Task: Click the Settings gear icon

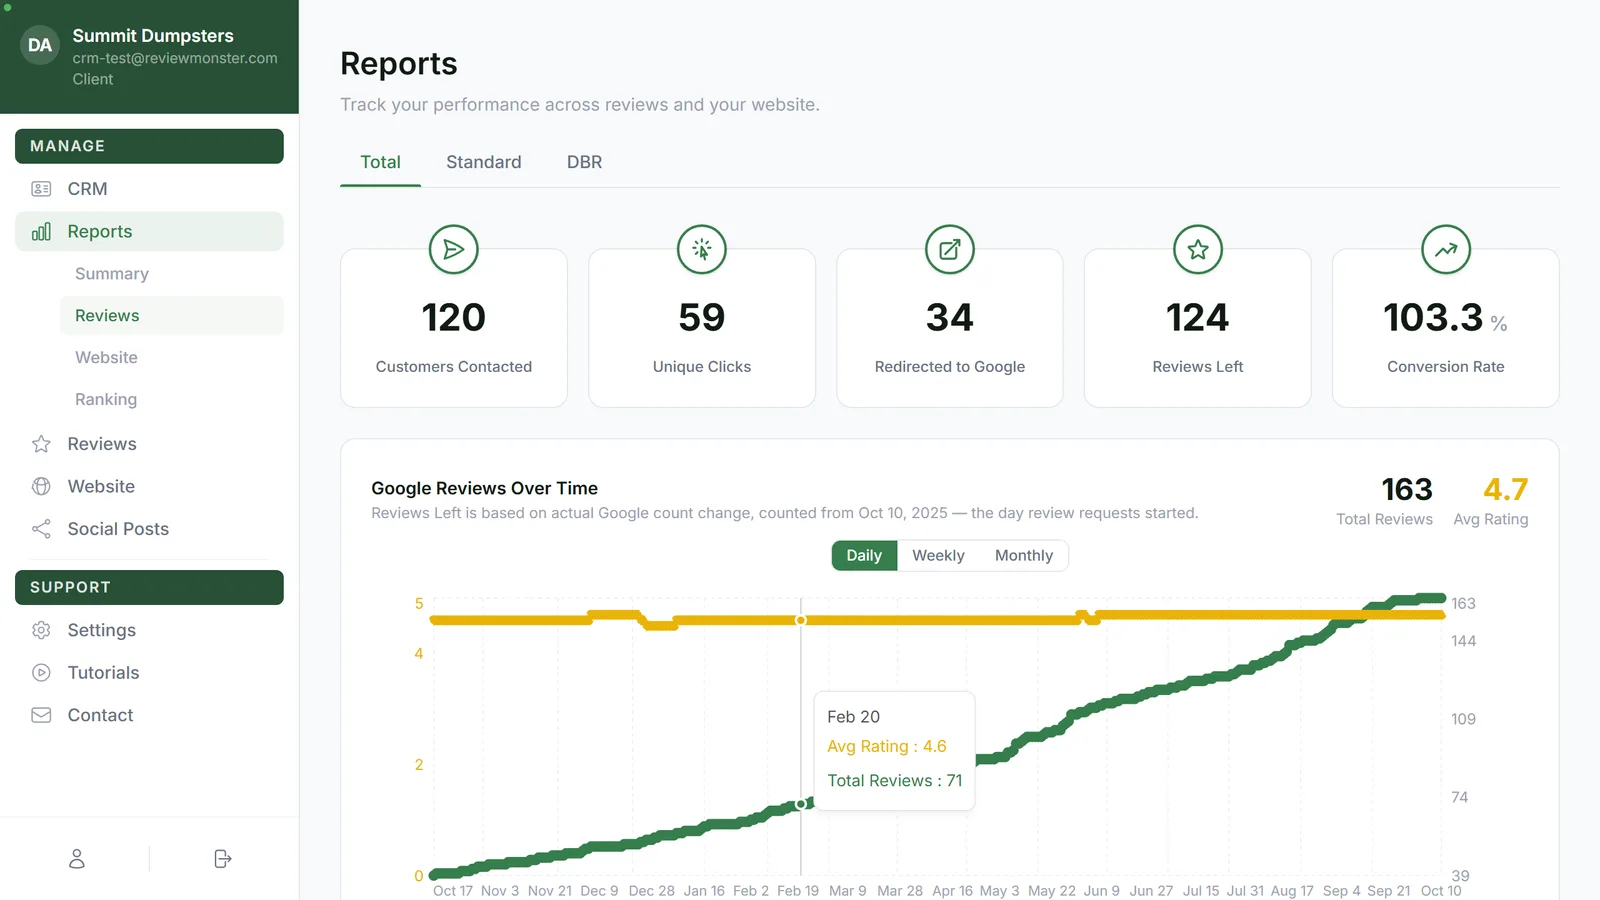Action: (41, 630)
